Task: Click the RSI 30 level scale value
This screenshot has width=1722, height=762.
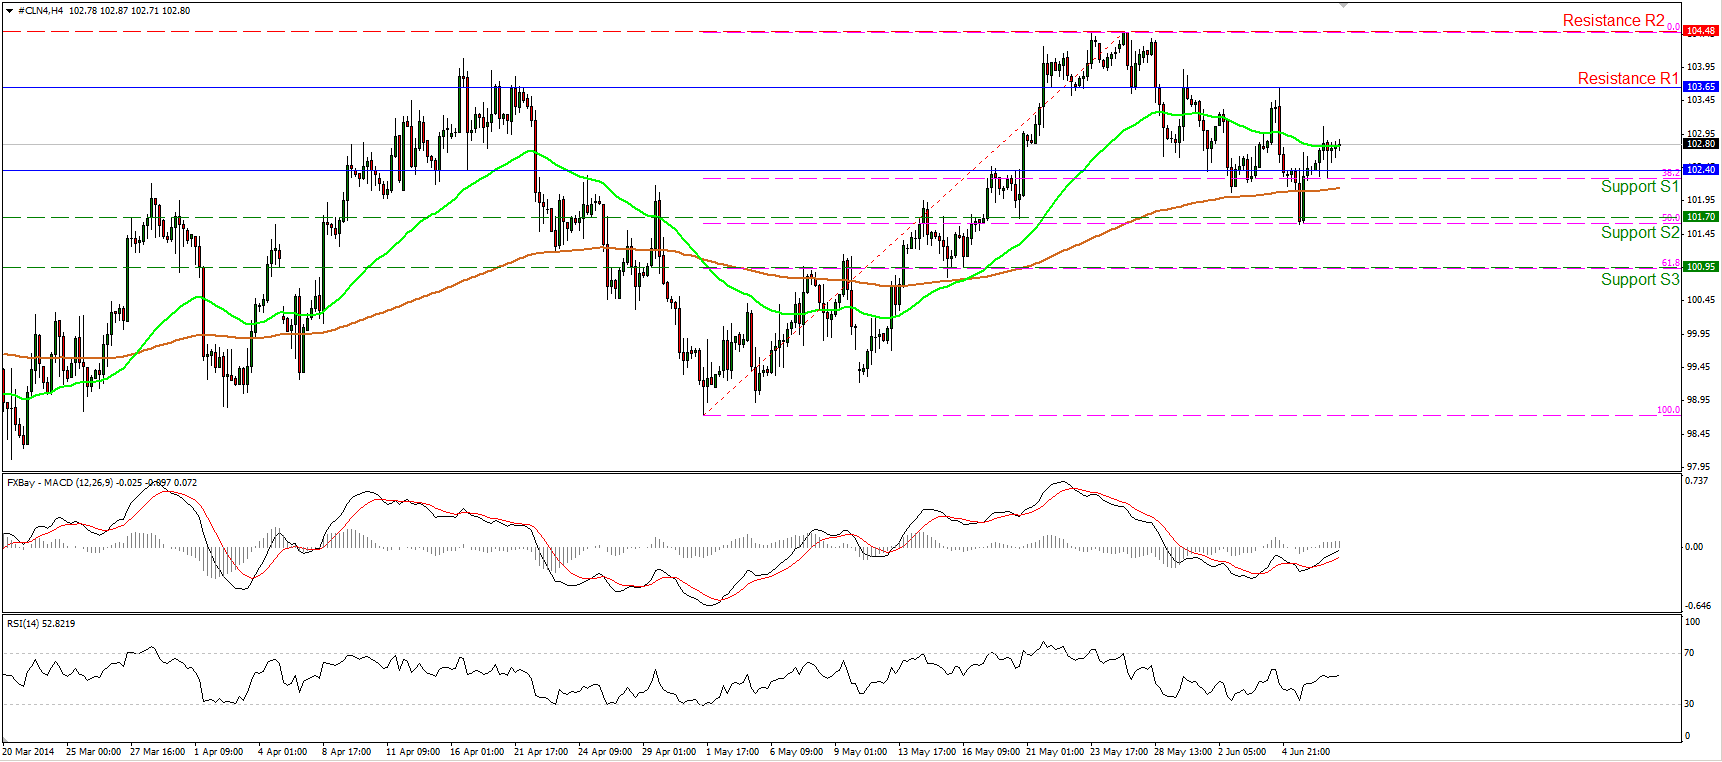Action: coord(1689,704)
